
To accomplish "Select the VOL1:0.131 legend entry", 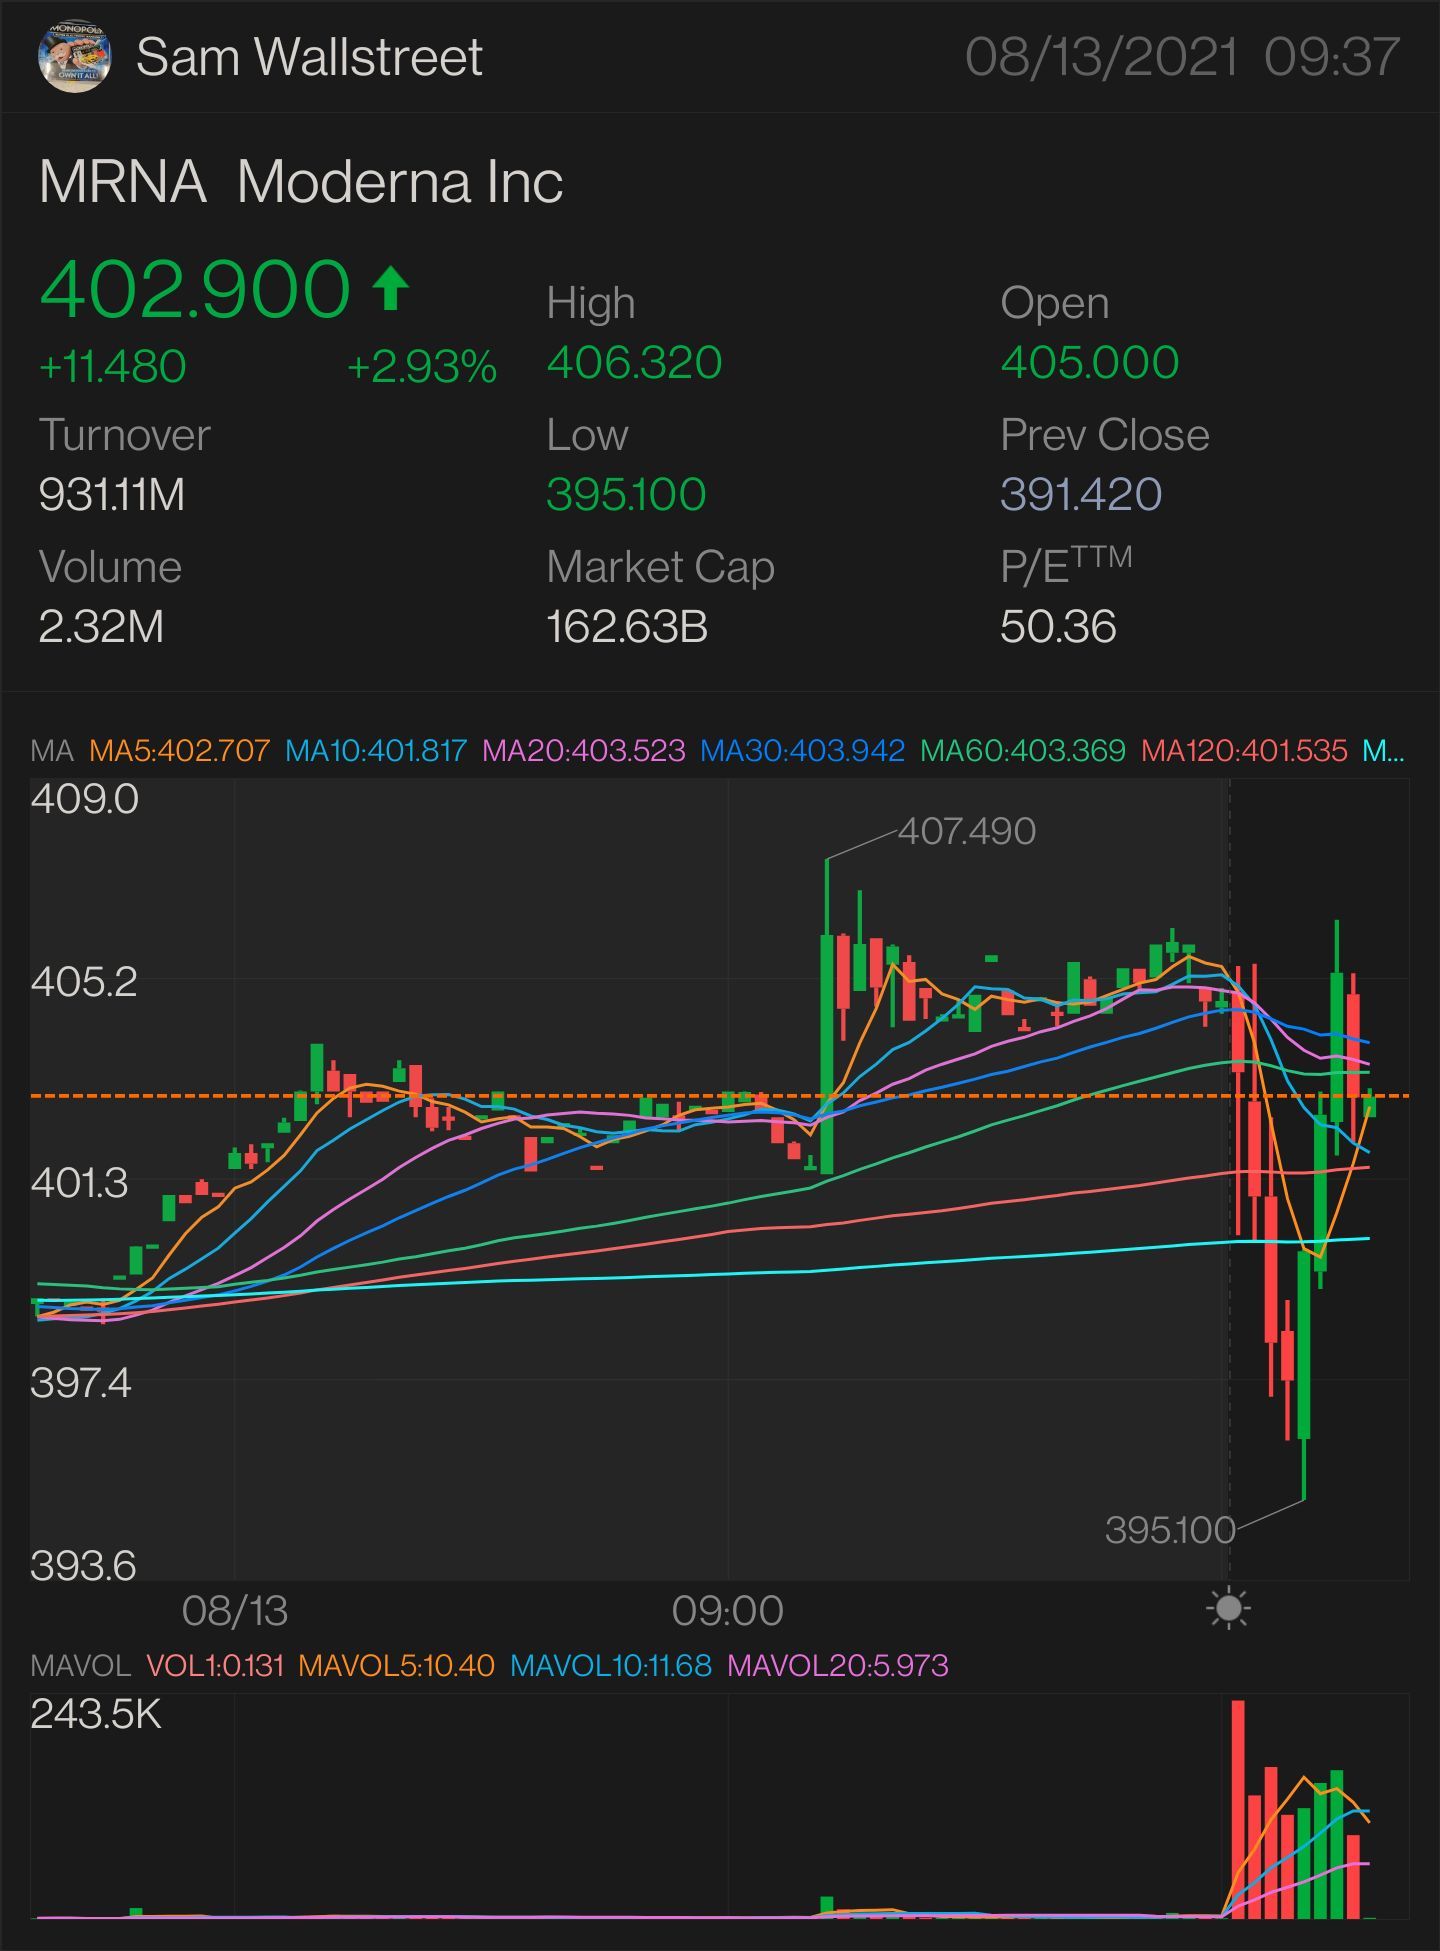I will (x=215, y=1665).
